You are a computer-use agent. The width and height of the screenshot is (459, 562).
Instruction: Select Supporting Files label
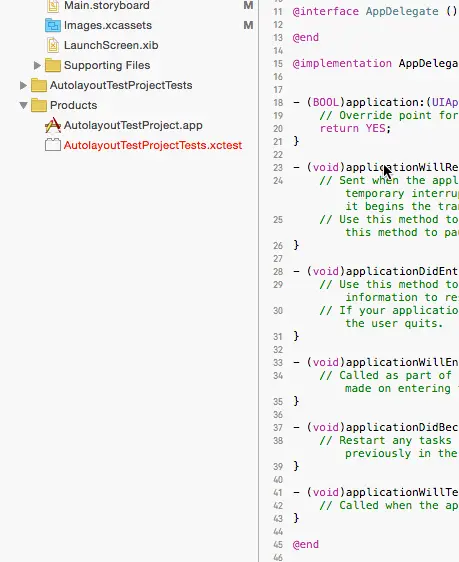pyautogui.click(x=107, y=65)
